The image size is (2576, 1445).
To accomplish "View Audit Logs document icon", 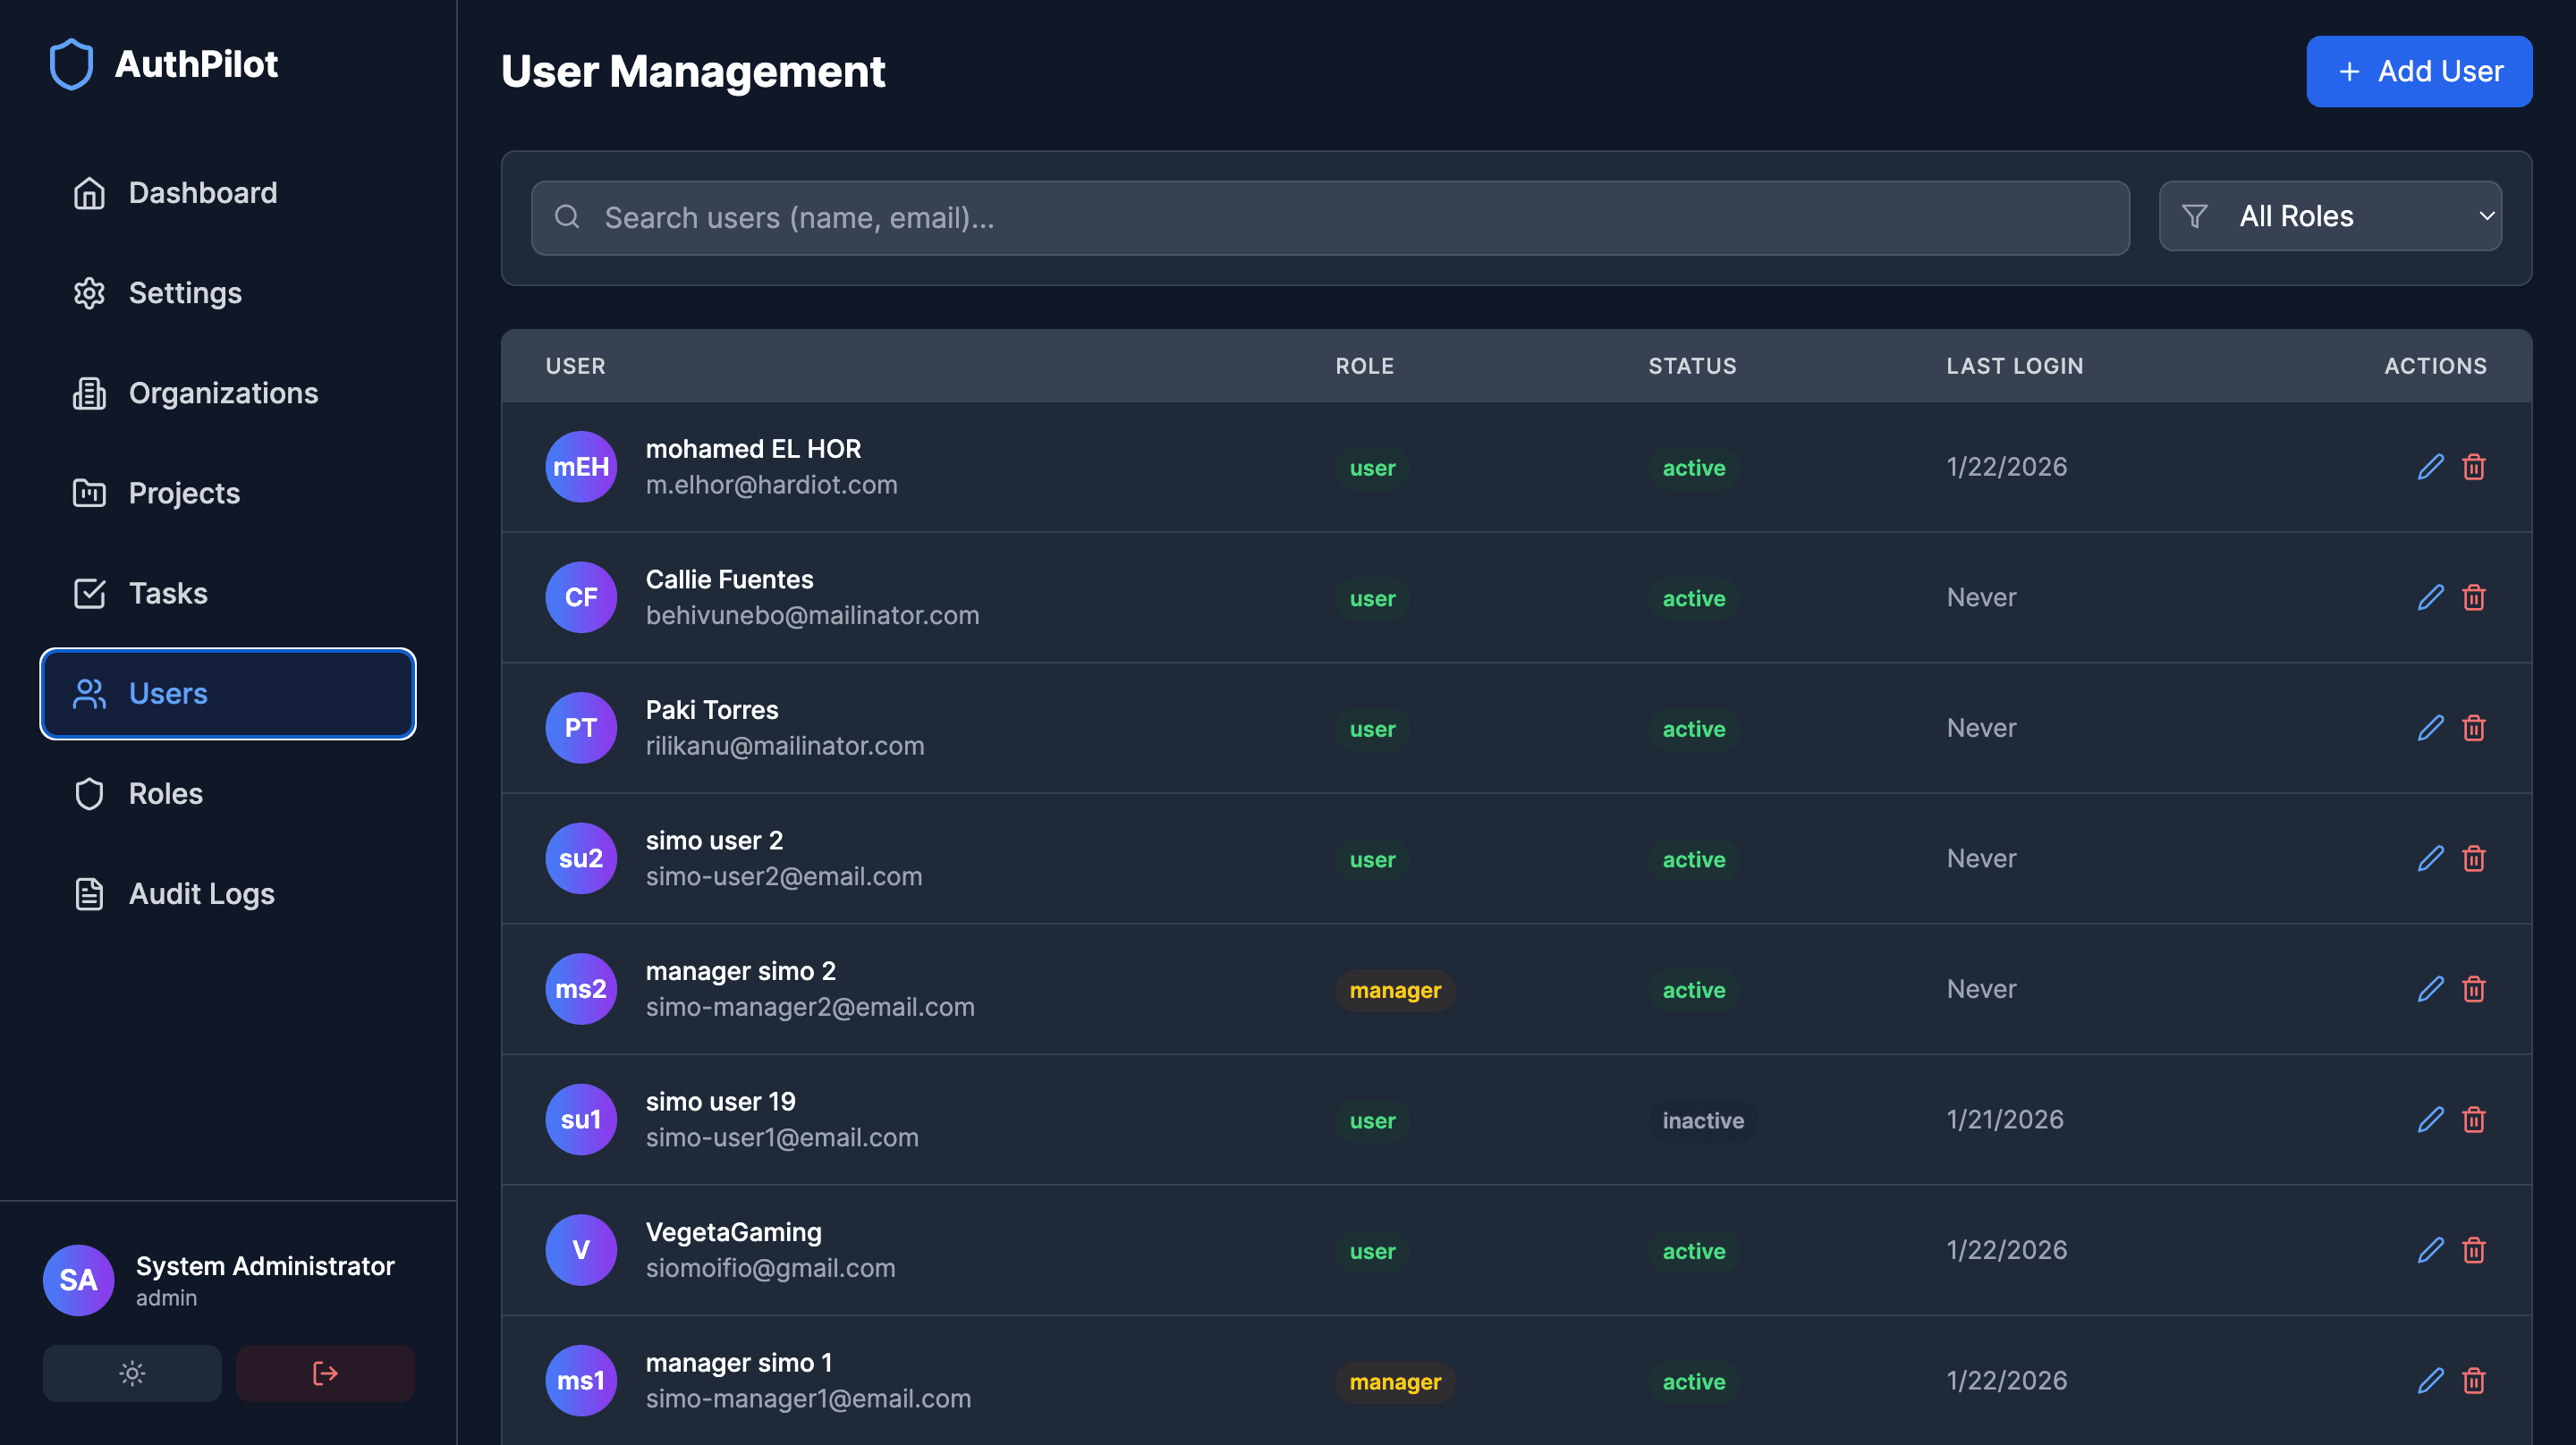I will [89, 893].
